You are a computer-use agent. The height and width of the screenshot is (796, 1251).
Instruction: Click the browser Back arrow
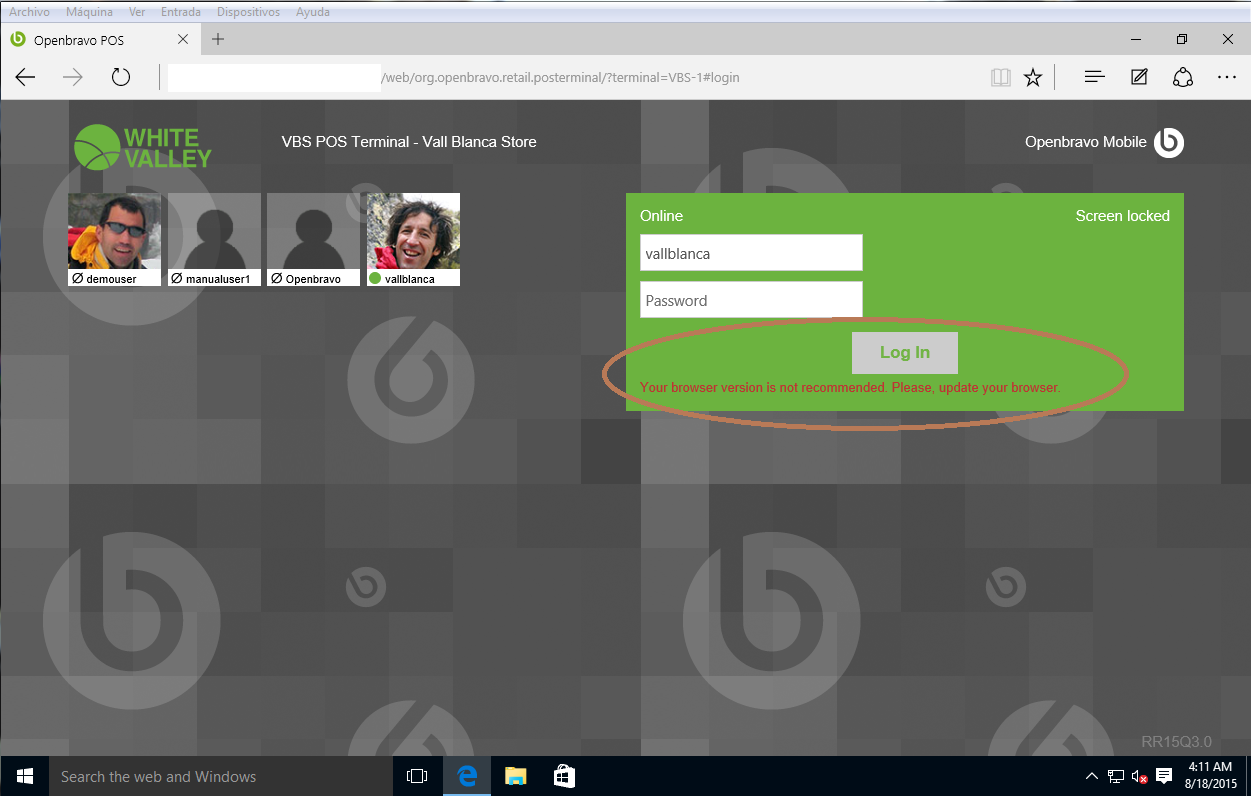[x=26, y=77]
